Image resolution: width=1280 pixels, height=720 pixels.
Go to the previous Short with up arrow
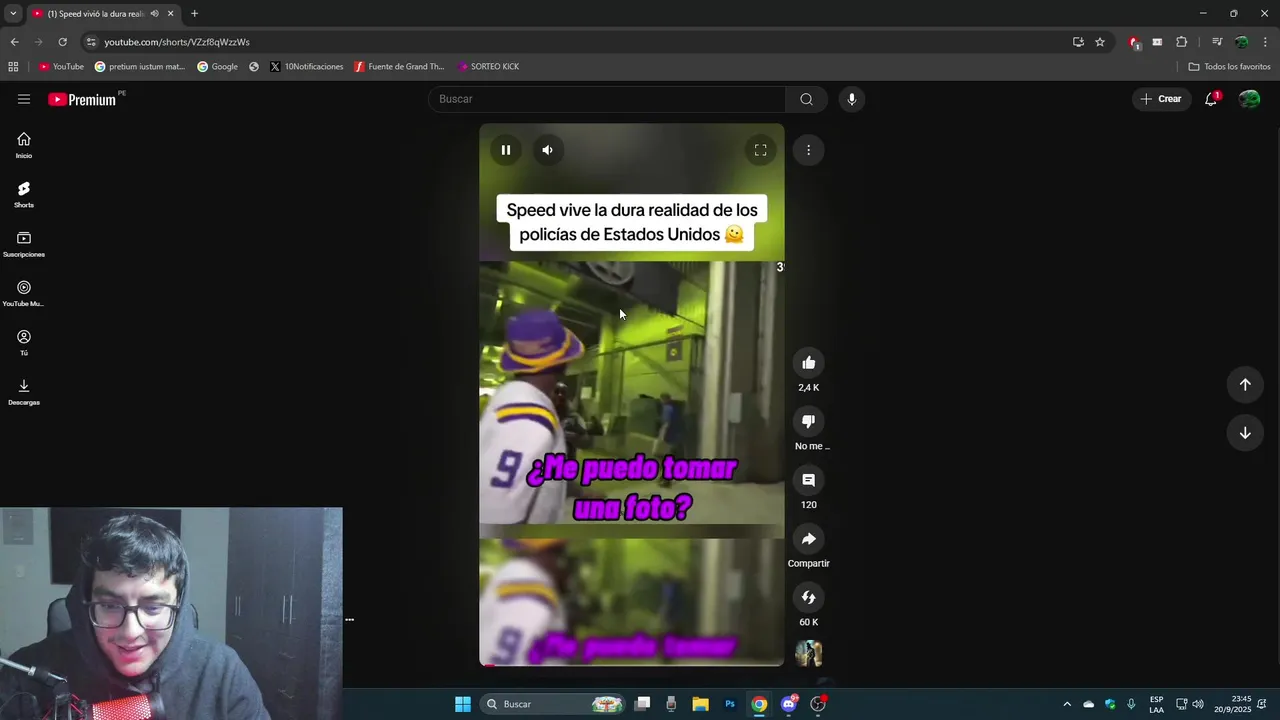[1245, 384]
